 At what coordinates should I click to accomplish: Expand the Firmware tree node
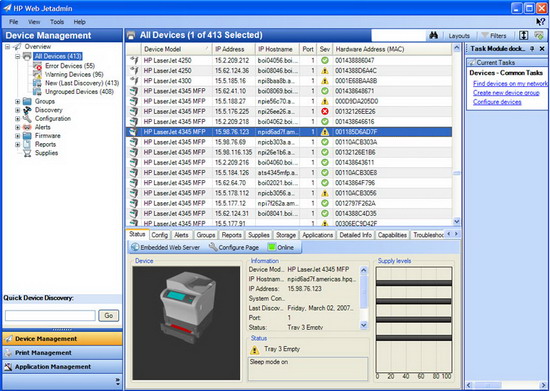pos(18,136)
